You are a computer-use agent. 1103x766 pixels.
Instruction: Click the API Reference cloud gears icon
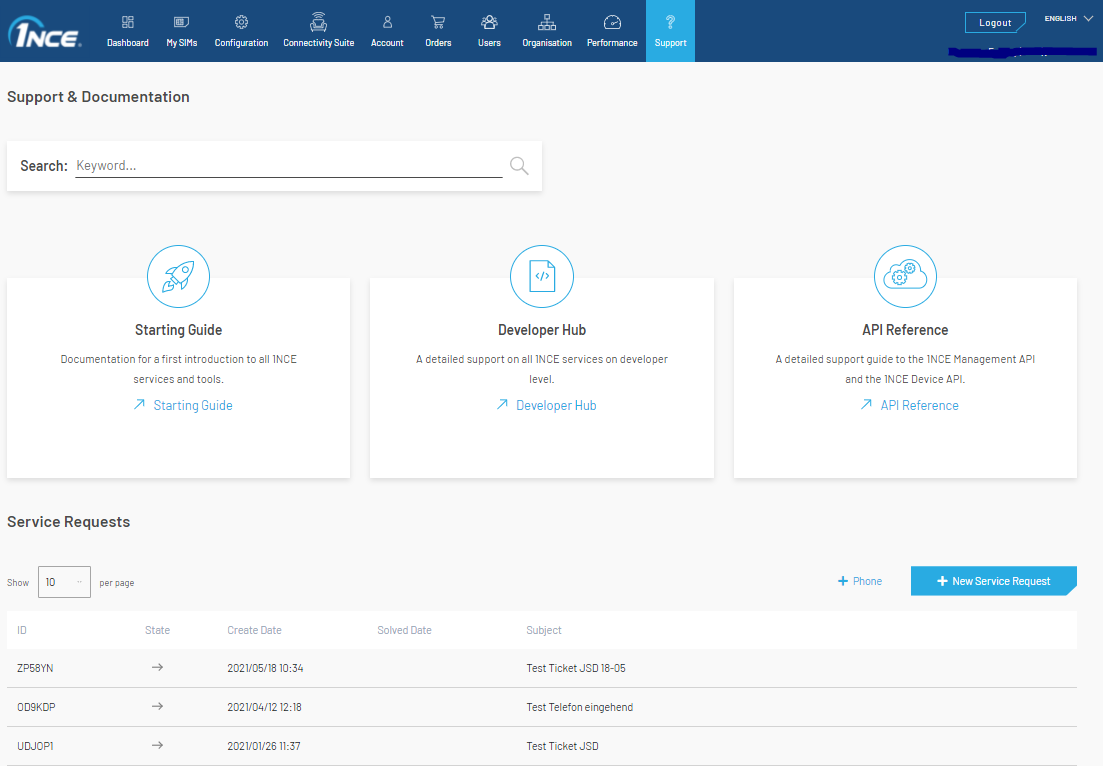[905, 276]
